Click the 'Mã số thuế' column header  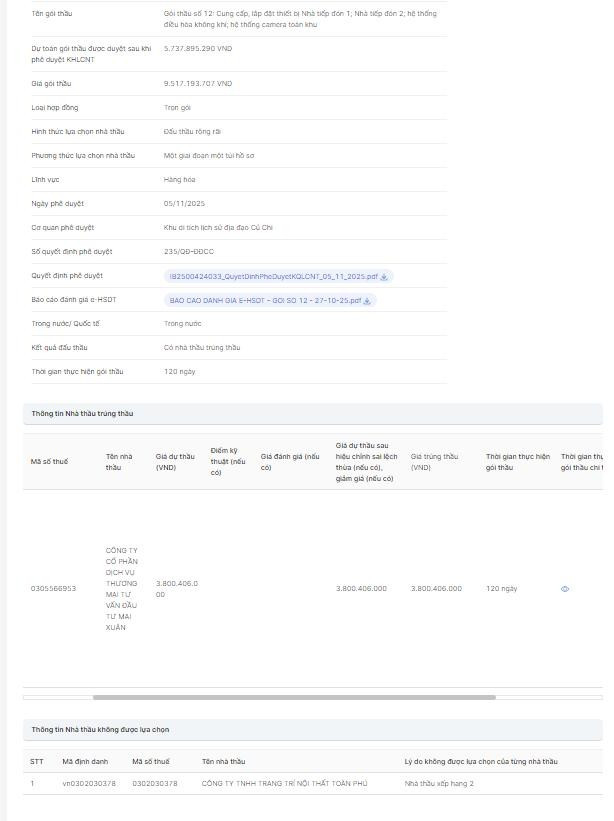(50, 461)
